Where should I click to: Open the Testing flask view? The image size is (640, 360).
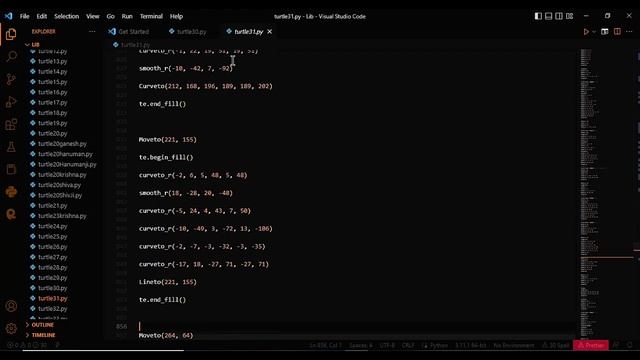click(x=11, y=147)
